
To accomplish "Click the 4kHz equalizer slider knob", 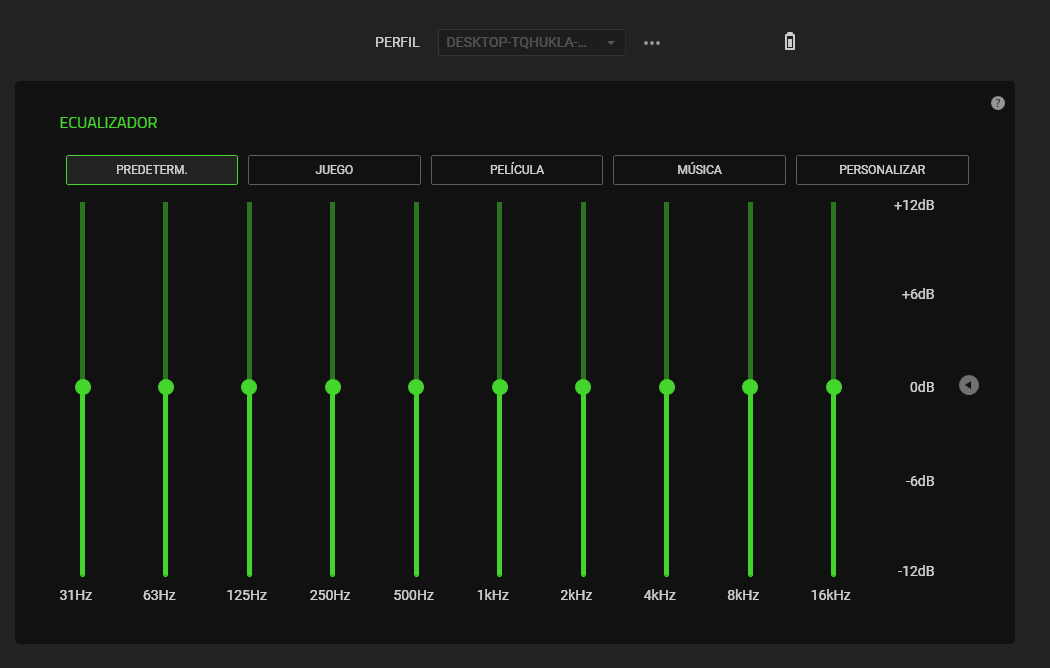I will 667,387.
